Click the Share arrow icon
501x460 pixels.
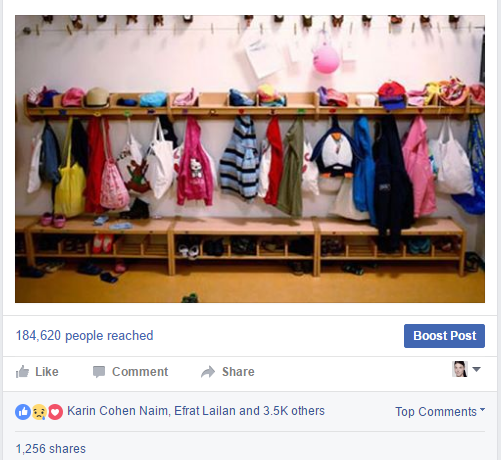[208, 372]
